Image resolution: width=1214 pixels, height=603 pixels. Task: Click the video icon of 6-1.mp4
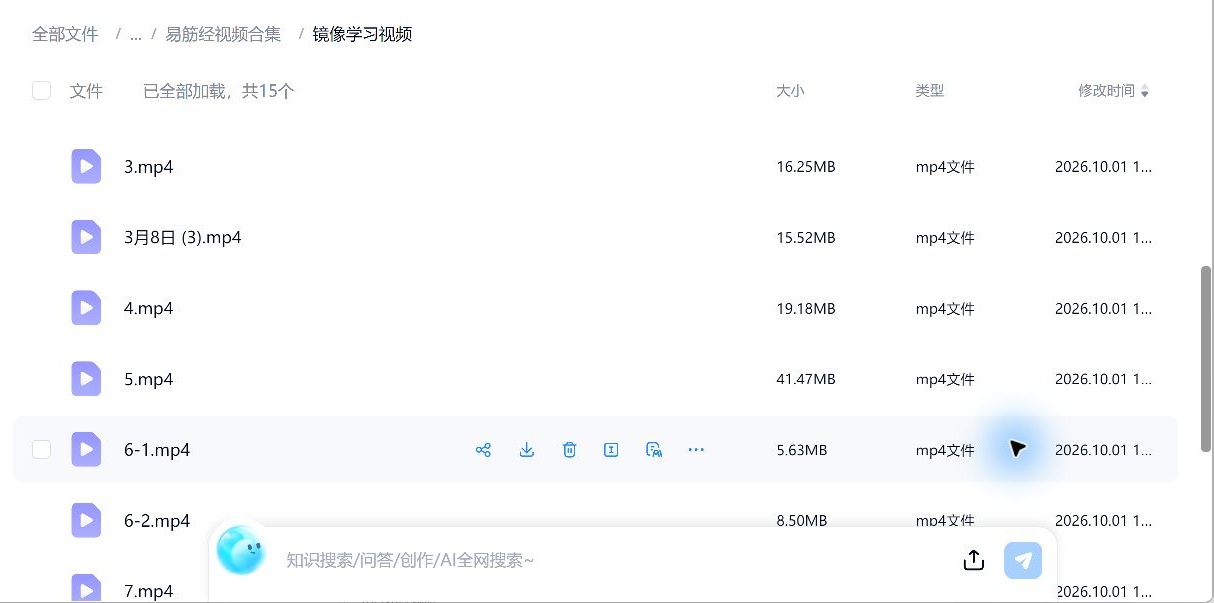[86, 450]
